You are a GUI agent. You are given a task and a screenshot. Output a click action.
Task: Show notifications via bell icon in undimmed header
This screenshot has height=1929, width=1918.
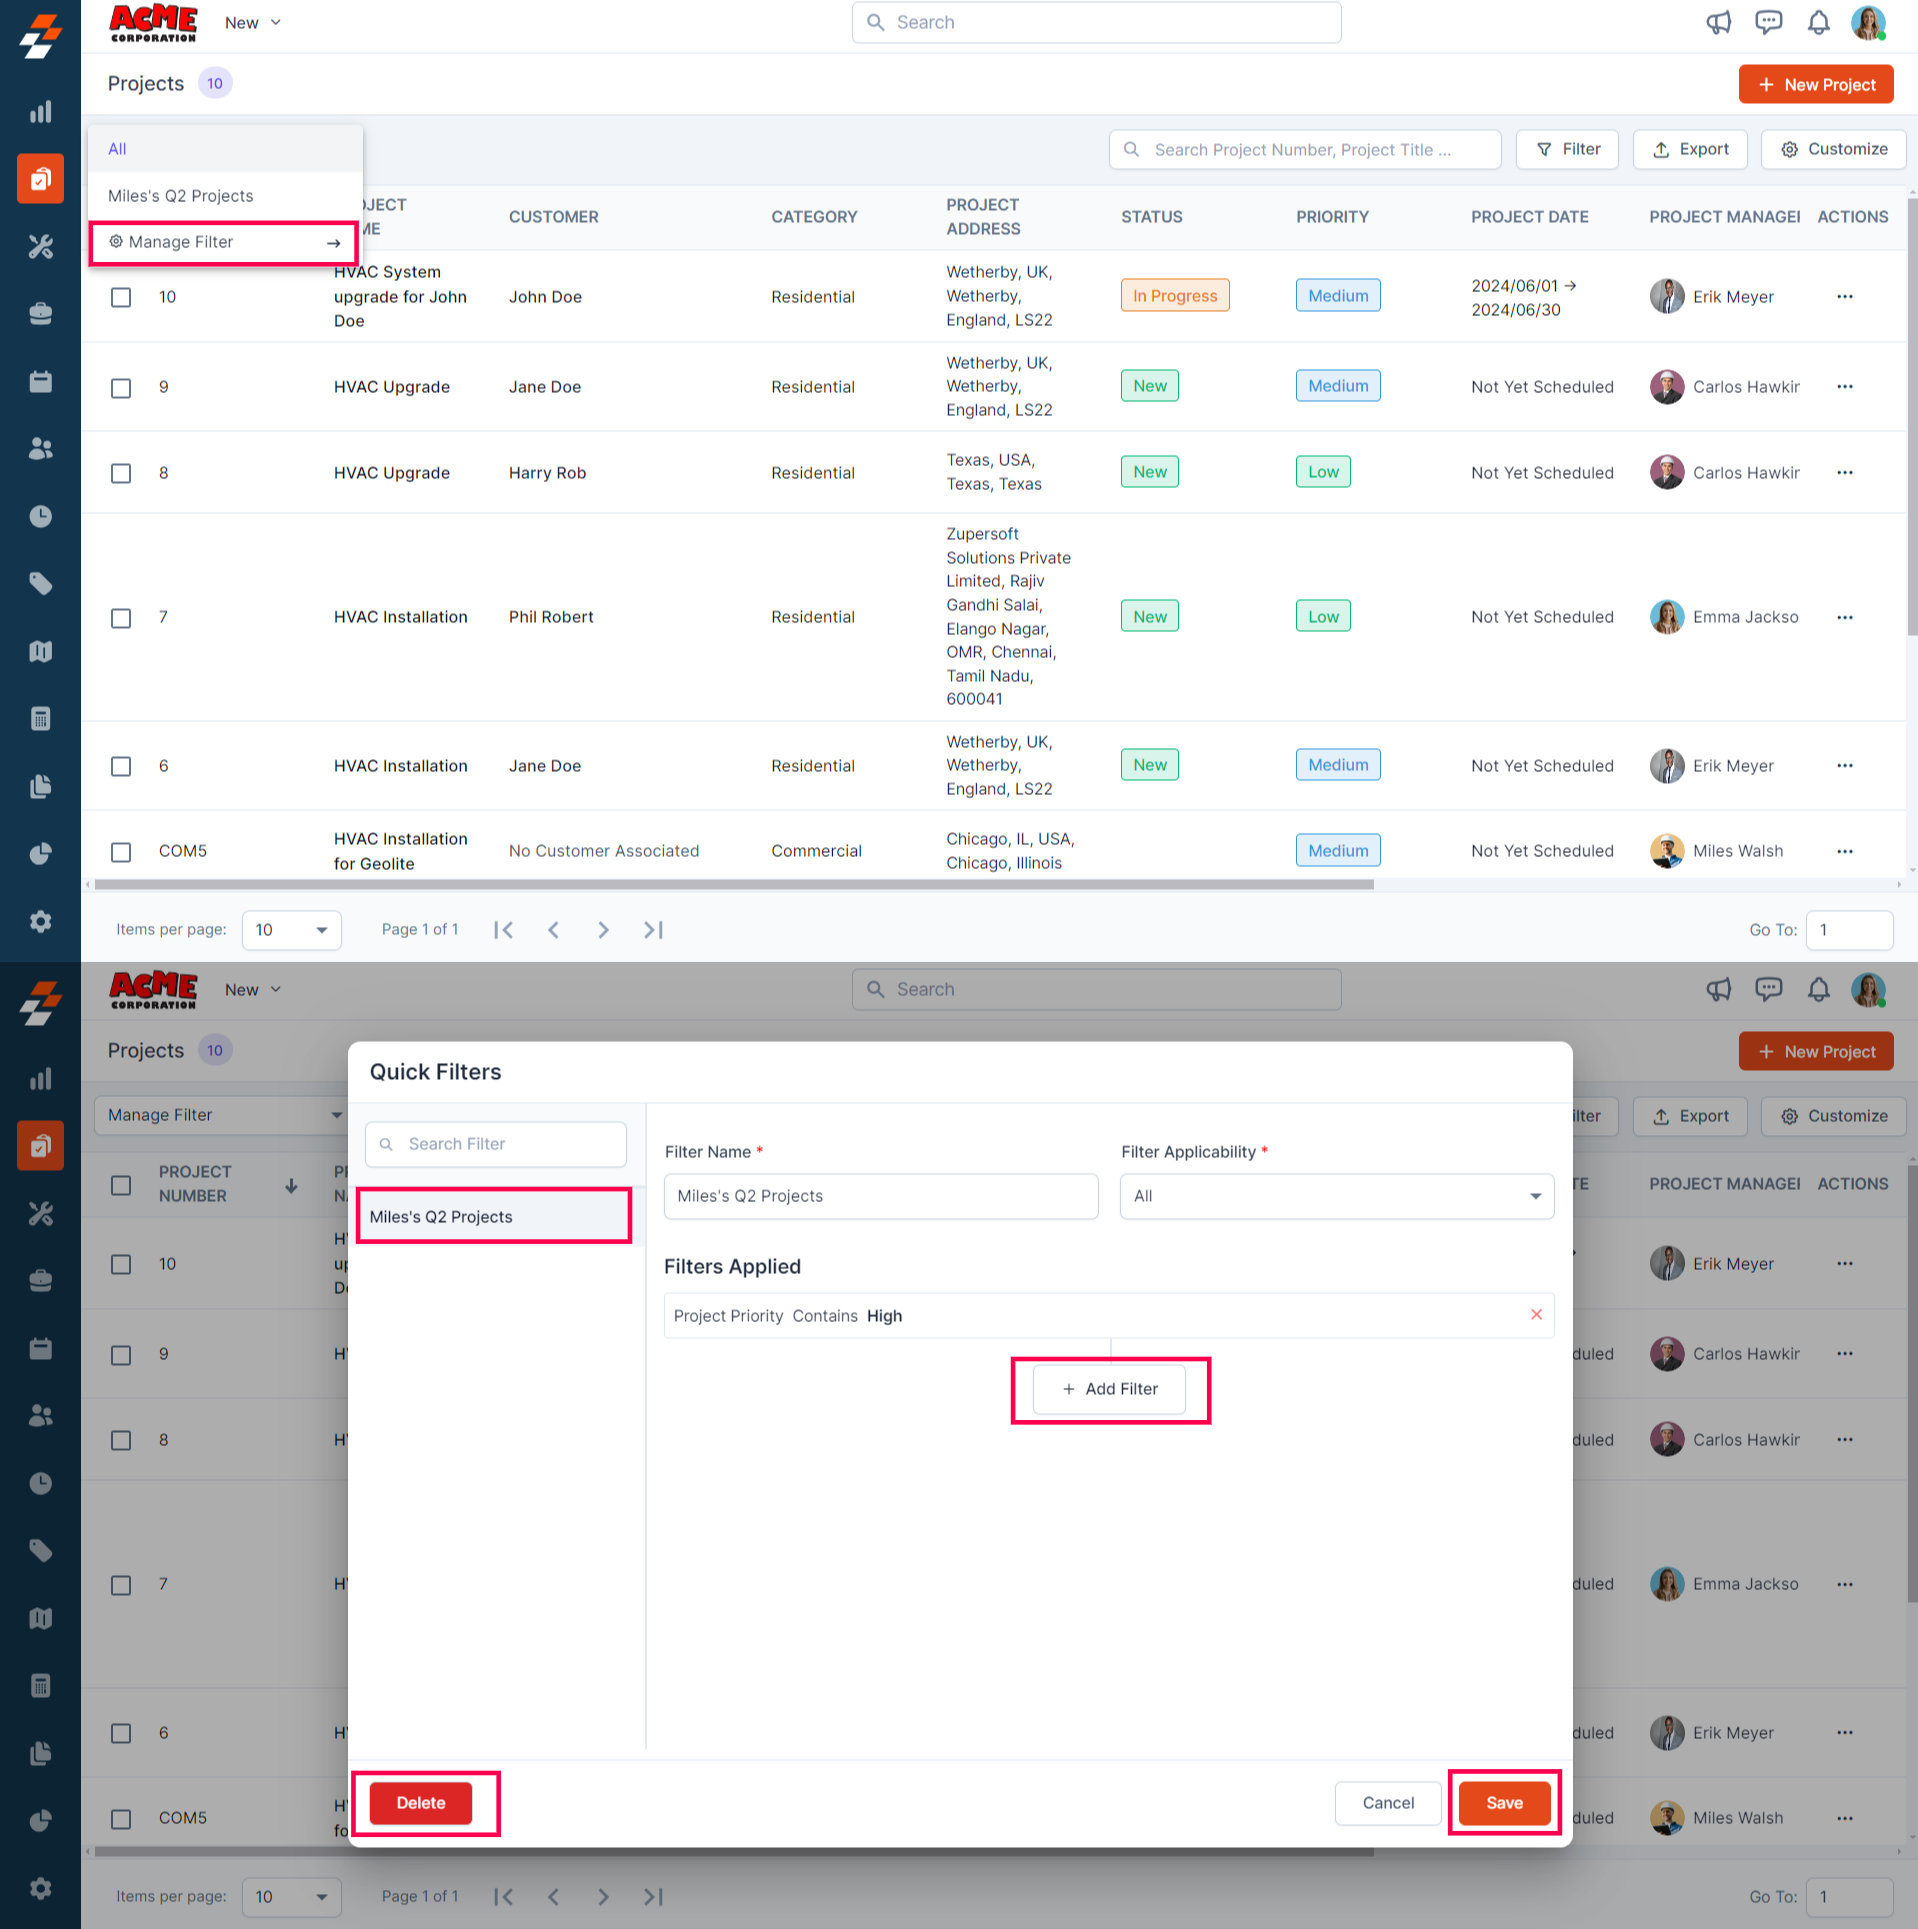click(1819, 22)
